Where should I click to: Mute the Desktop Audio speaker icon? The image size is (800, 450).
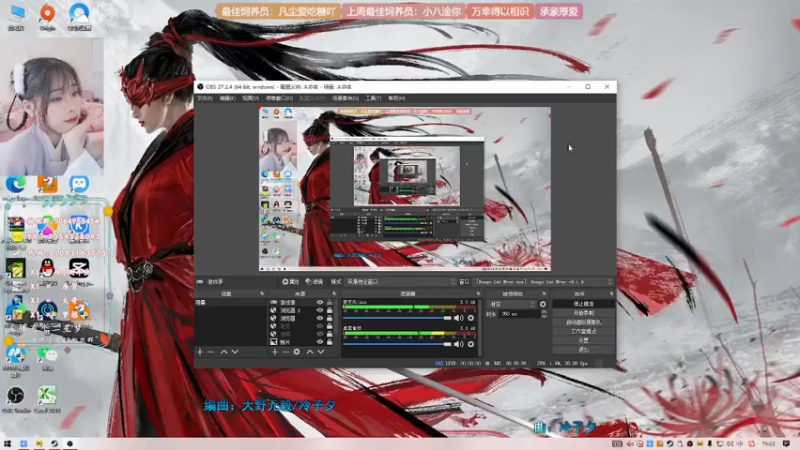pos(459,344)
